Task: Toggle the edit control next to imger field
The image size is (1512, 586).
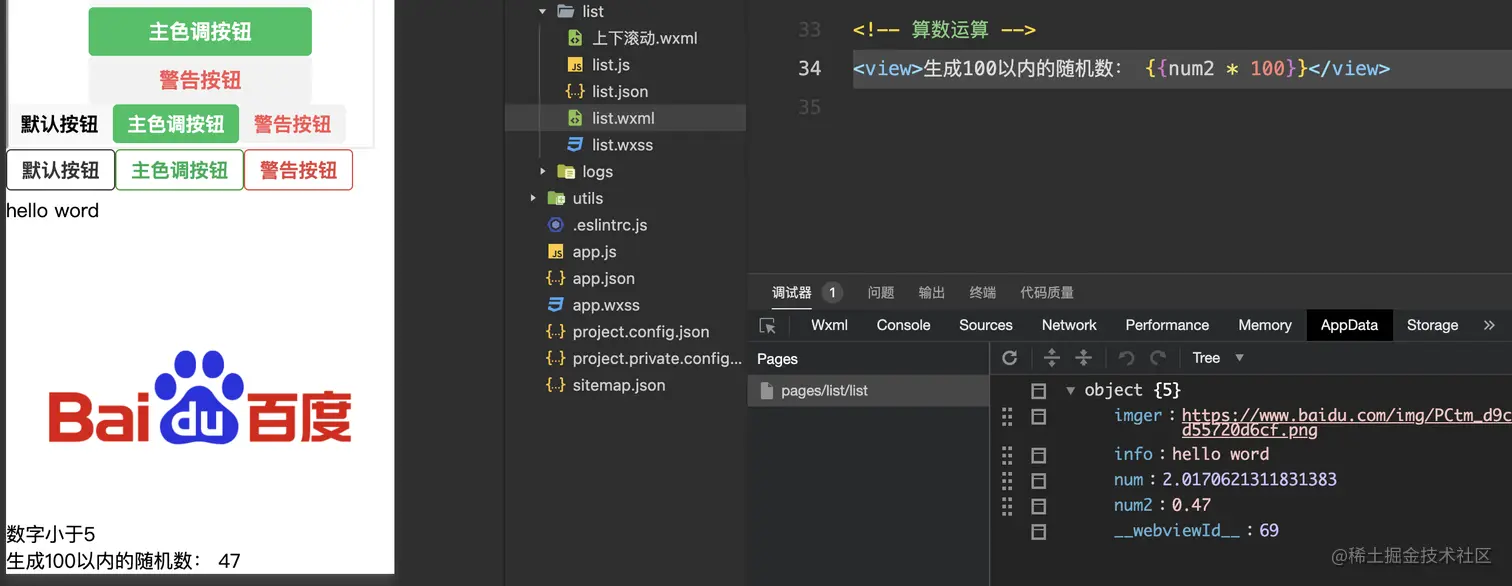Action: click(x=1038, y=416)
